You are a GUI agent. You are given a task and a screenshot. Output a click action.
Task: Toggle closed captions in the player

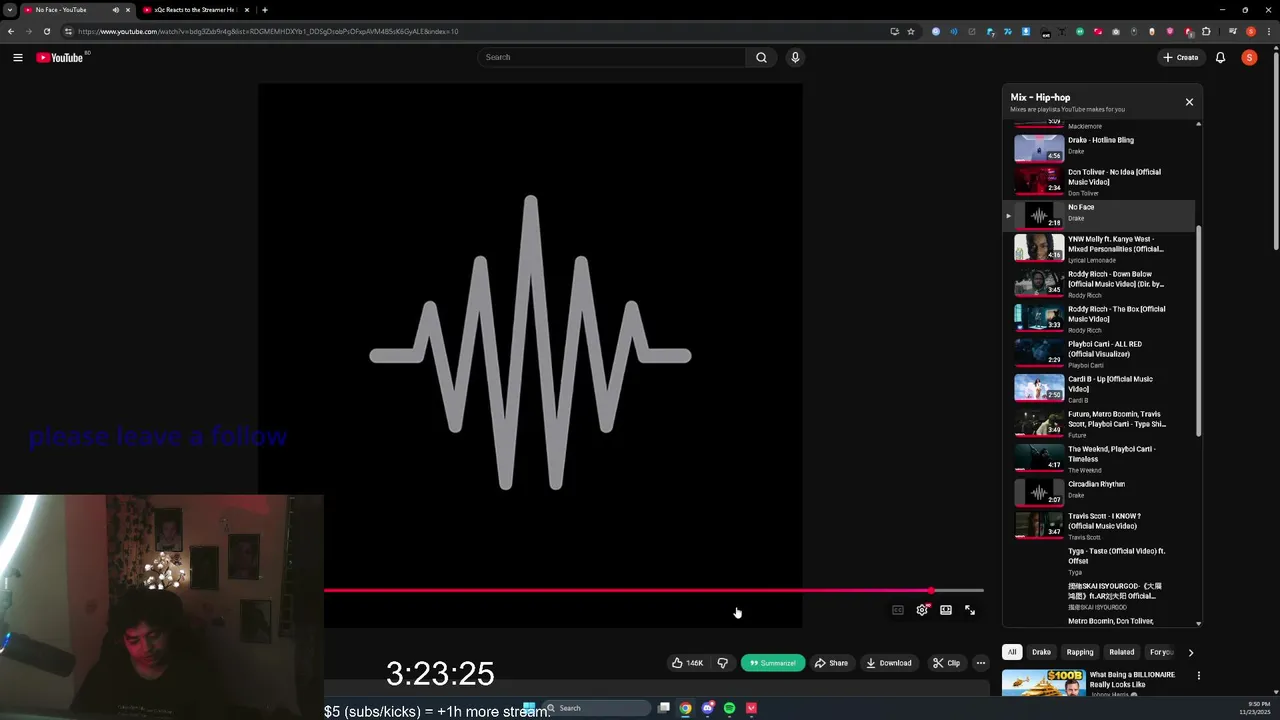click(898, 610)
